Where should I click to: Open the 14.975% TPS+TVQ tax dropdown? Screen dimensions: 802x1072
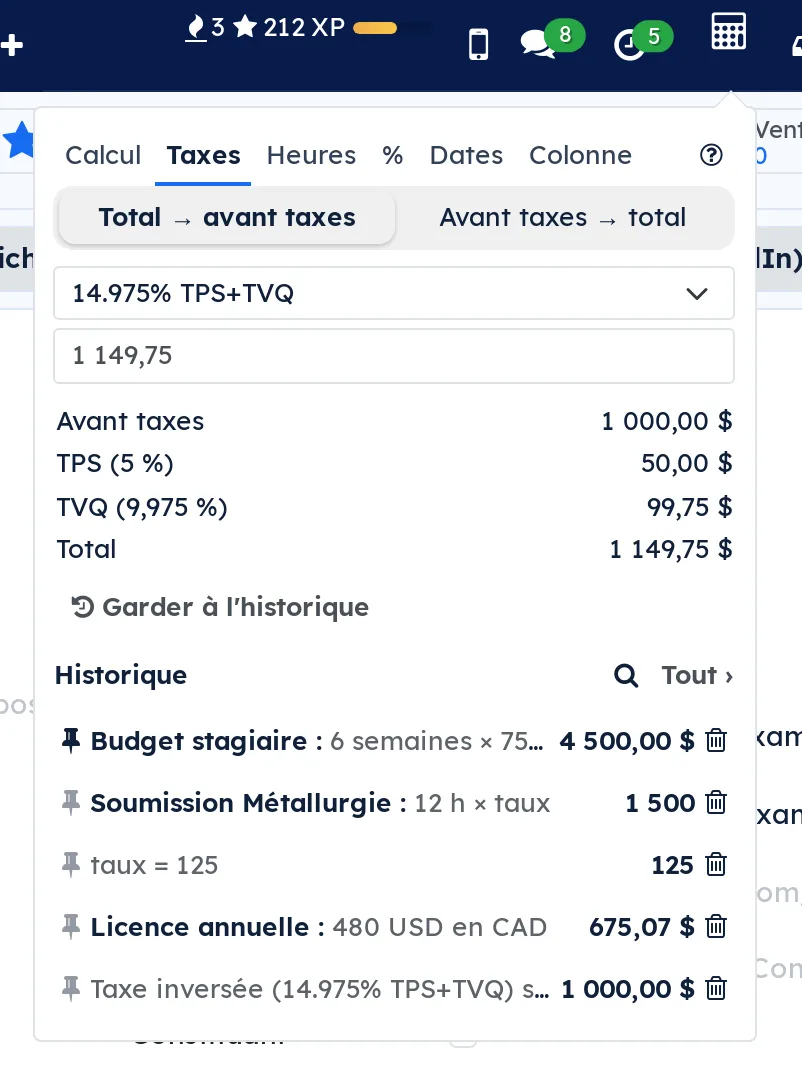pos(394,293)
